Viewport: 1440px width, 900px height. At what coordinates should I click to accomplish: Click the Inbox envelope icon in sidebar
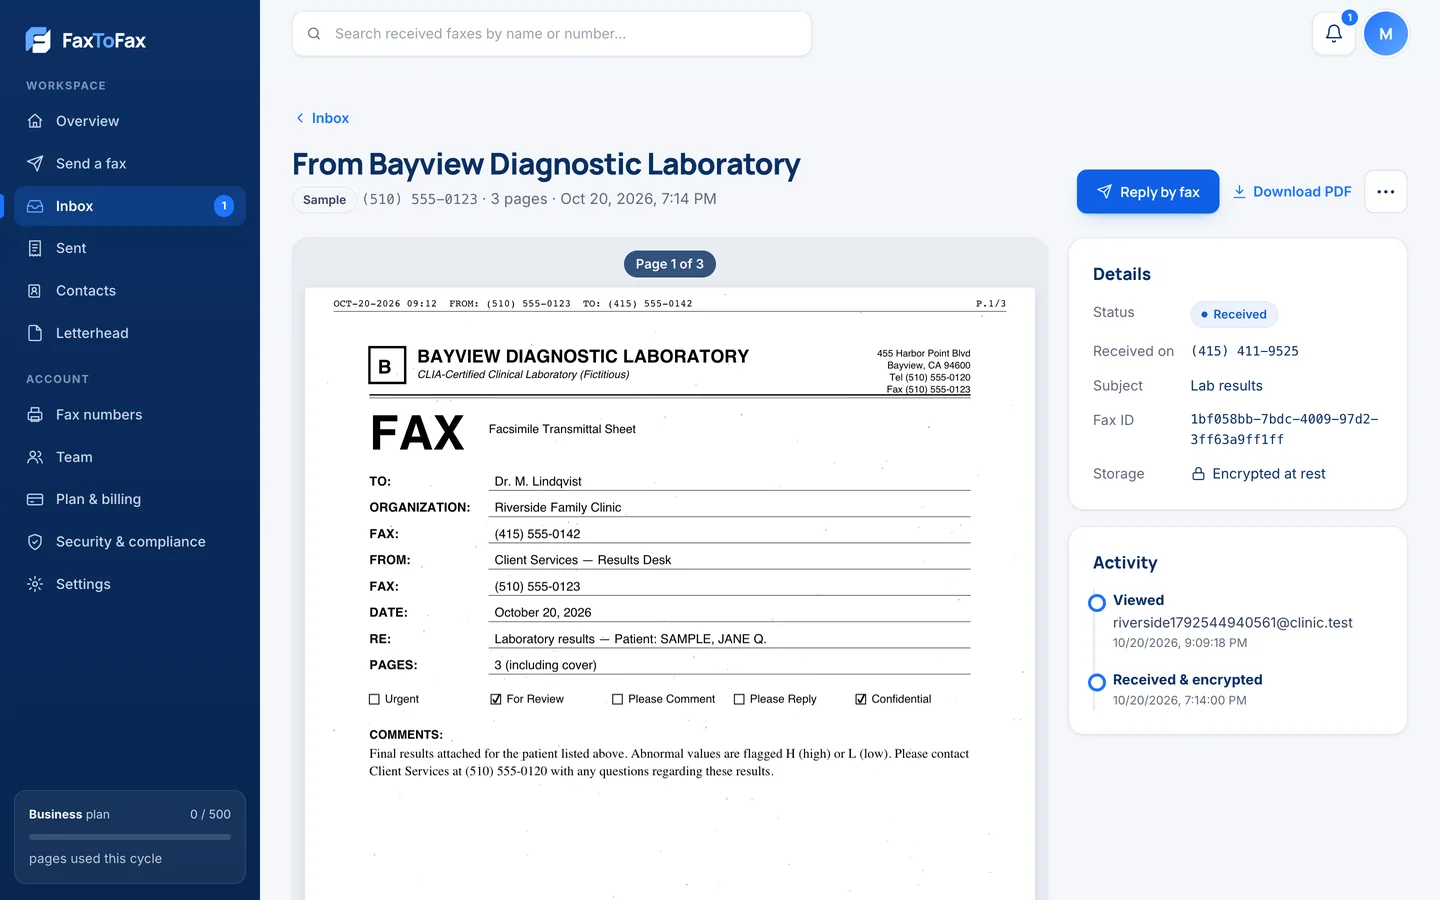coord(35,206)
